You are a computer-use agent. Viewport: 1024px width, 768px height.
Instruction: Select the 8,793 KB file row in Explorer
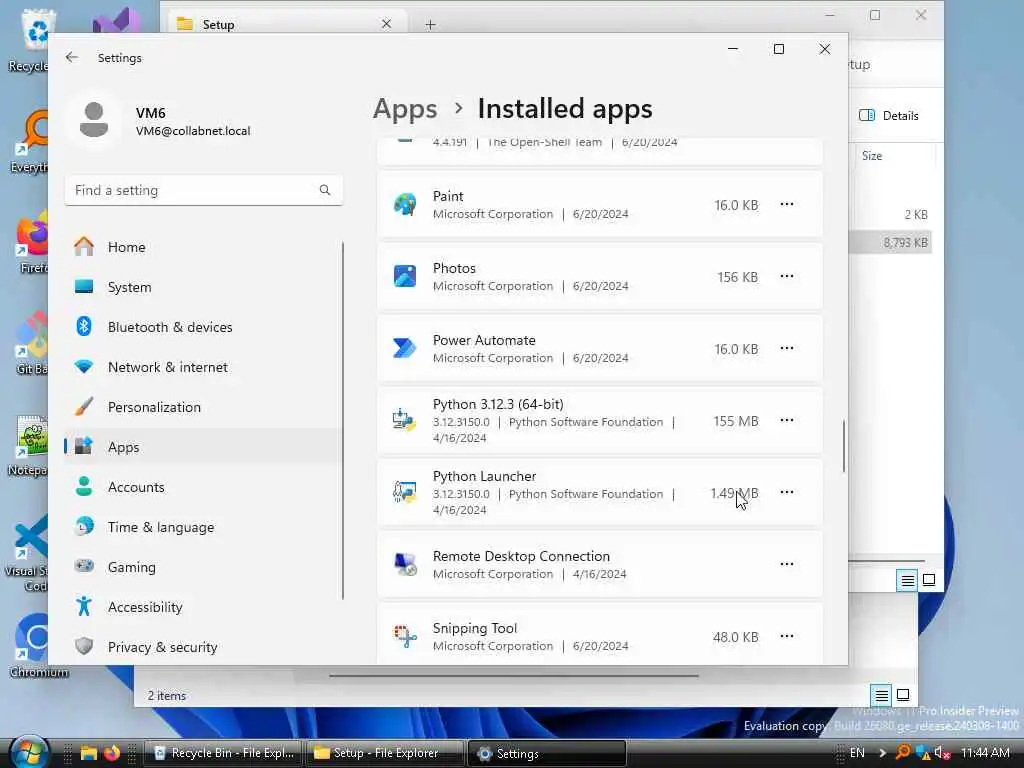tap(891, 242)
